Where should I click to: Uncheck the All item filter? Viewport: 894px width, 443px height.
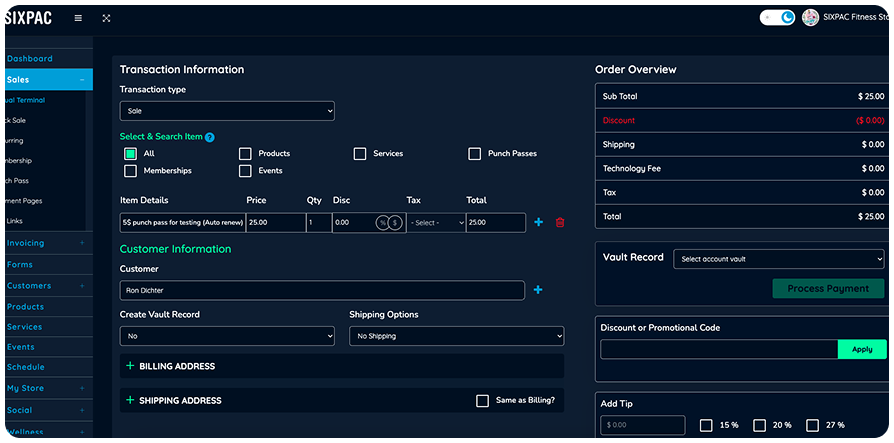(131, 154)
